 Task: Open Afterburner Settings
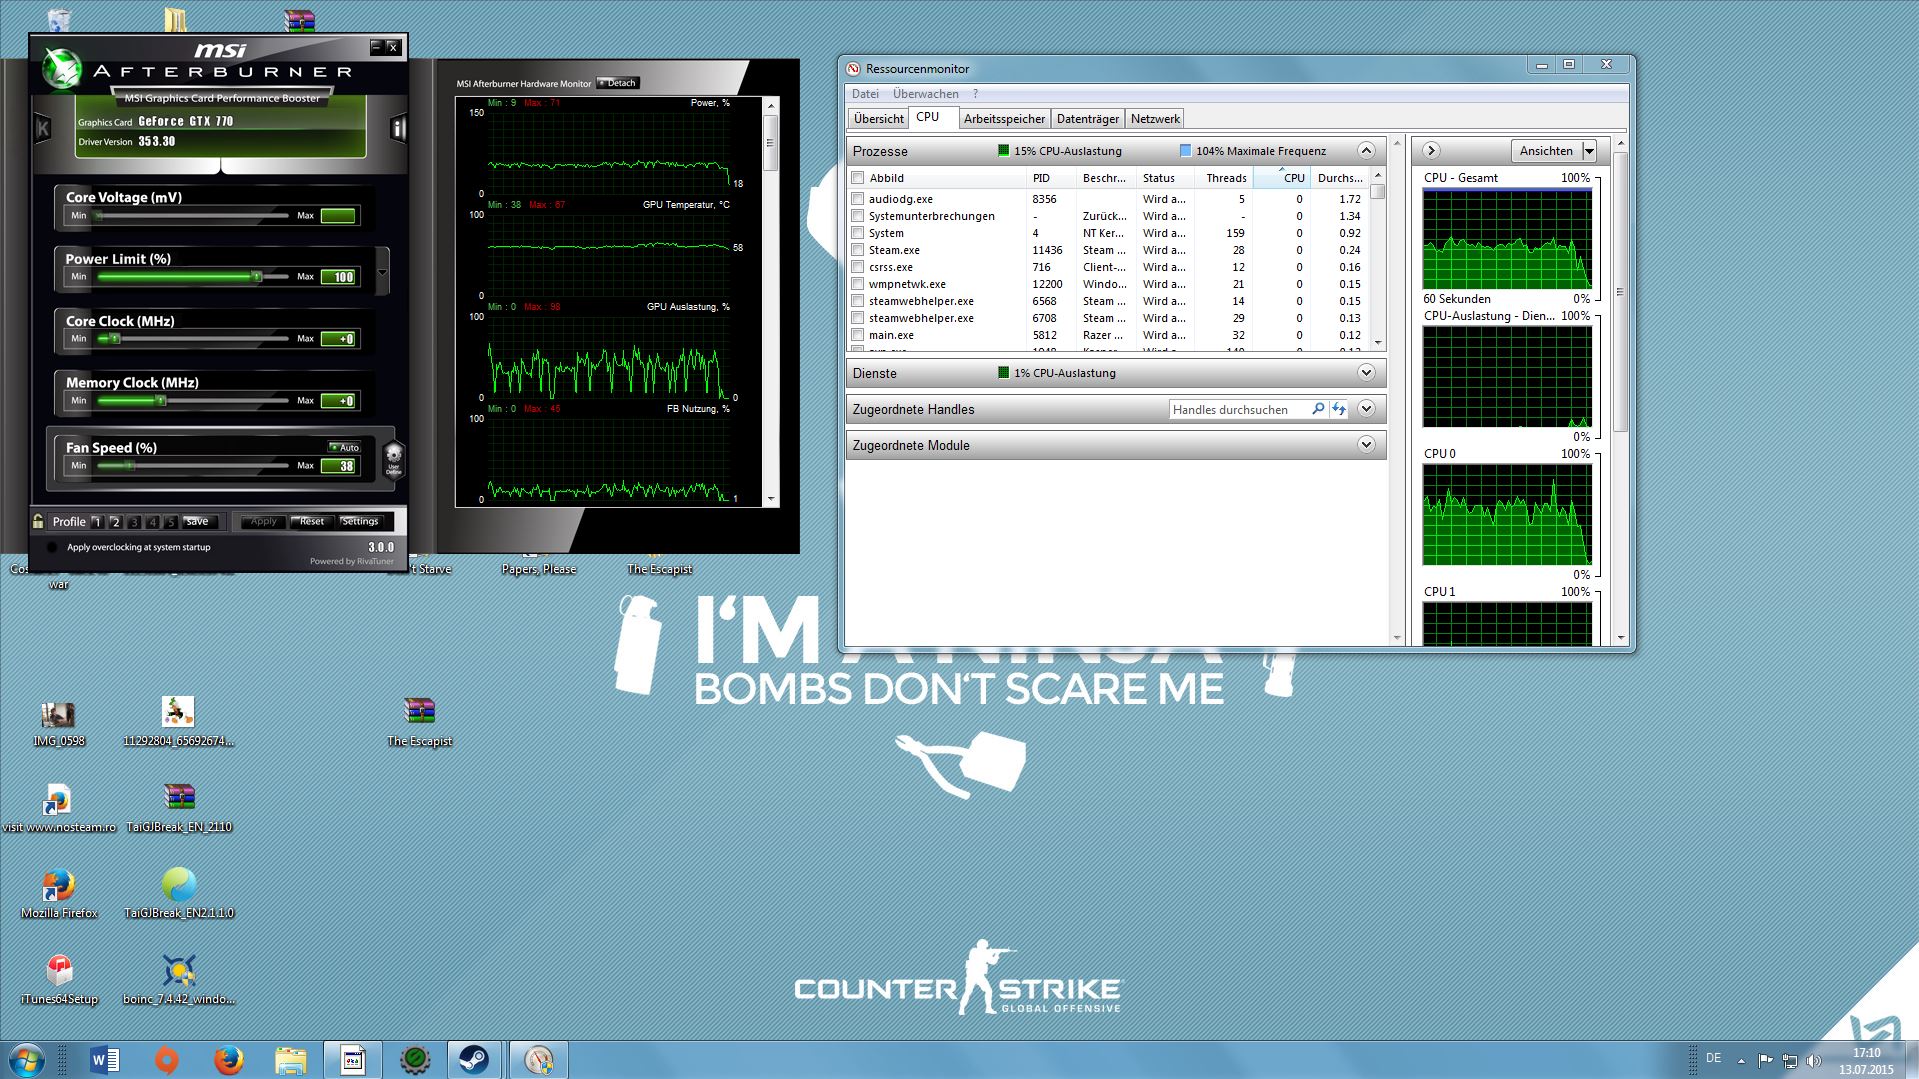360,521
